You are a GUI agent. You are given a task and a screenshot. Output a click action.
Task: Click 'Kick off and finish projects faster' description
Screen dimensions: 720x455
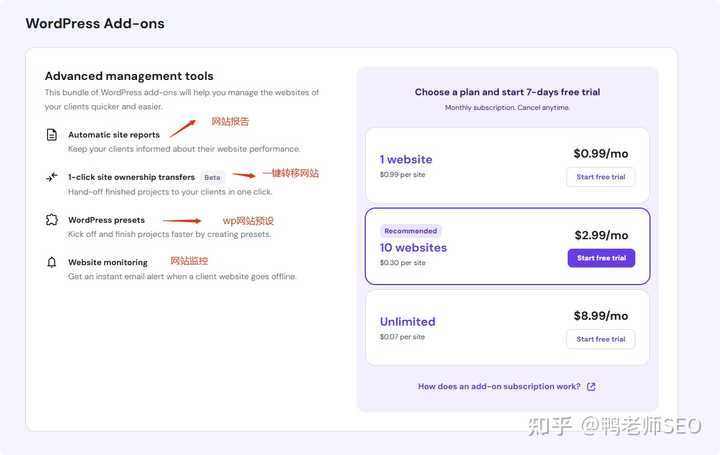click(x=169, y=234)
